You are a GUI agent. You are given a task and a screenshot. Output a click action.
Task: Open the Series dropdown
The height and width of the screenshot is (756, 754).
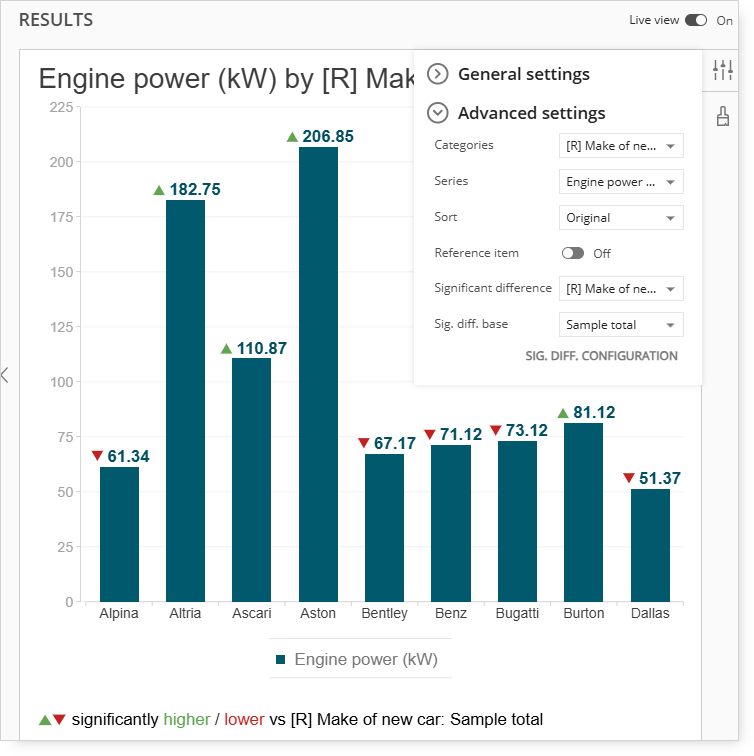tap(621, 182)
